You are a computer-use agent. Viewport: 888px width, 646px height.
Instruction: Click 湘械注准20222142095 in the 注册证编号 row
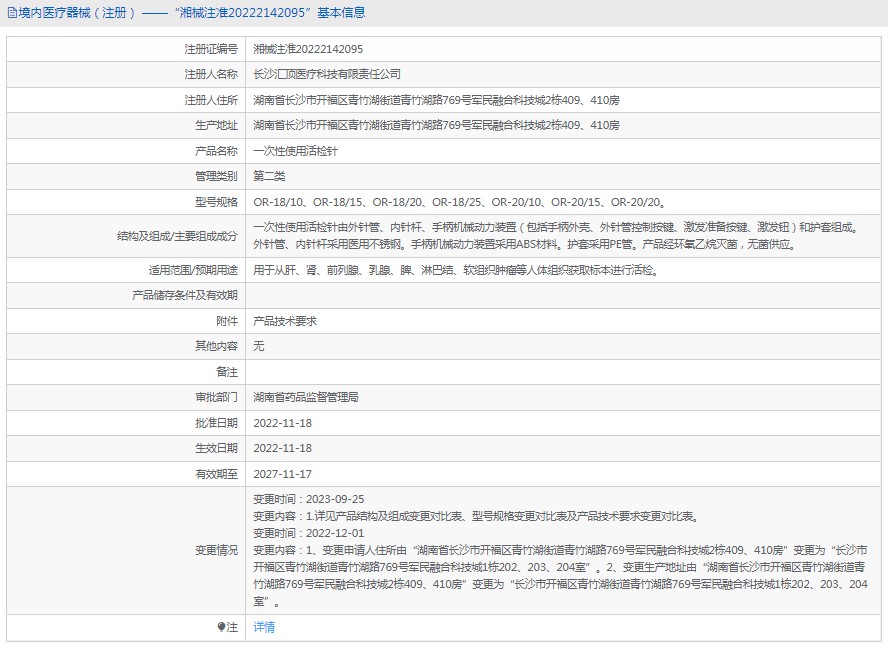(x=308, y=49)
